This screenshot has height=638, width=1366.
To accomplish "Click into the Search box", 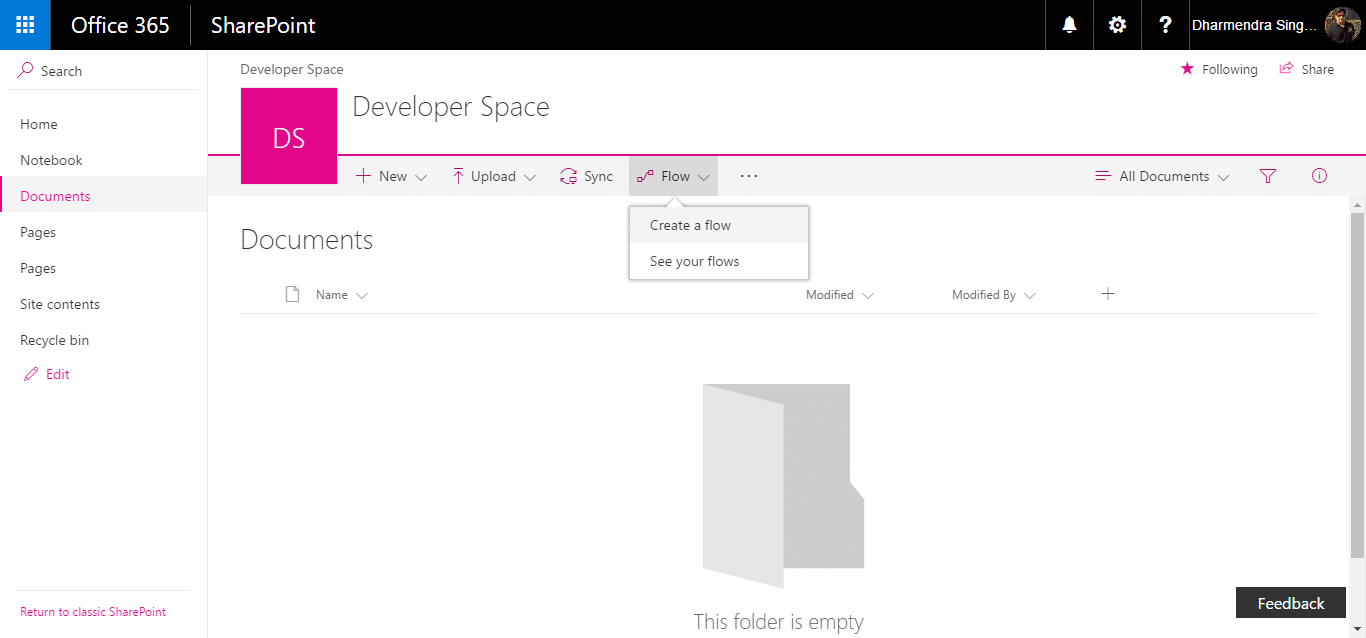I will (x=104, y=70).
